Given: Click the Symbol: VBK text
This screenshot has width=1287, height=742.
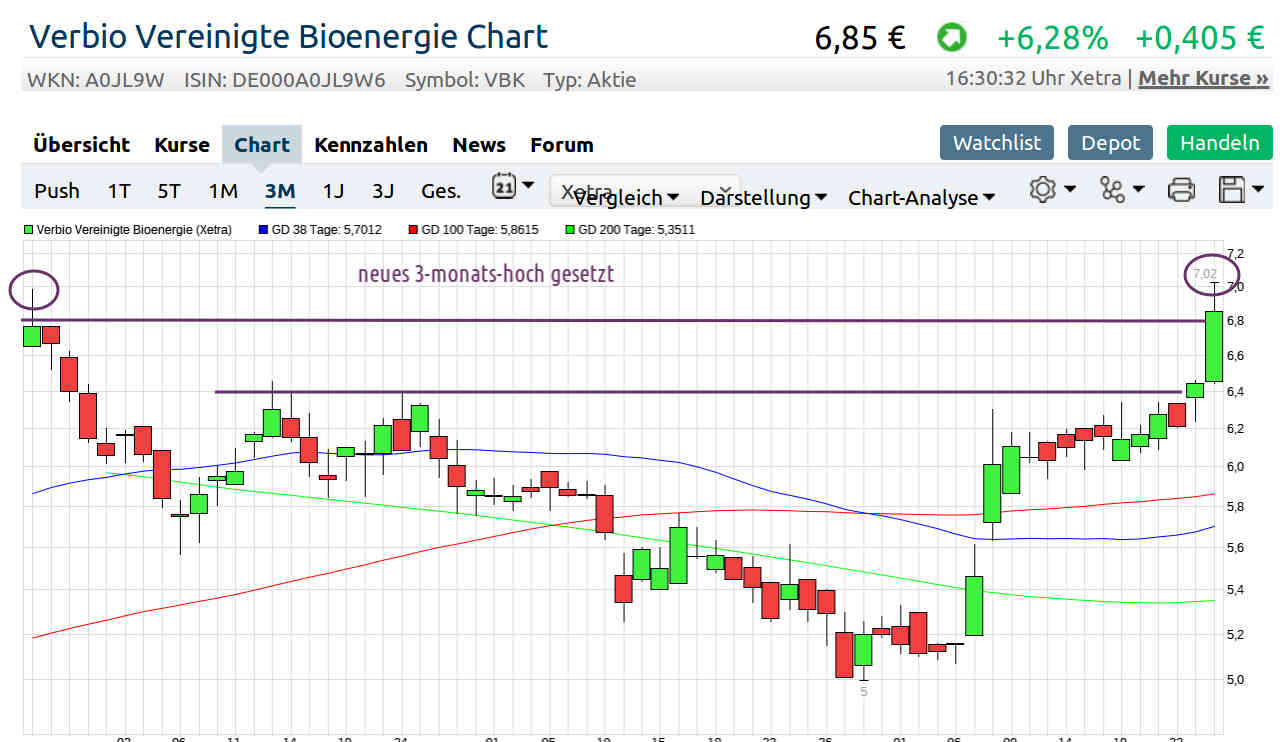Looking at the screenshot, I should (x=465, y=80).
